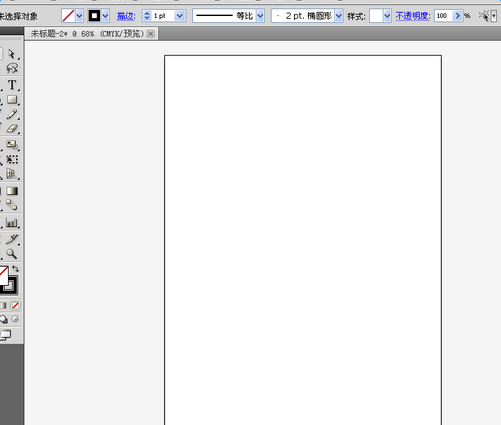The width and height of the screenshot is (501, 425).
Task: Select the Free Transform tool
Action: pyautogui.click(x=12, y=159)
